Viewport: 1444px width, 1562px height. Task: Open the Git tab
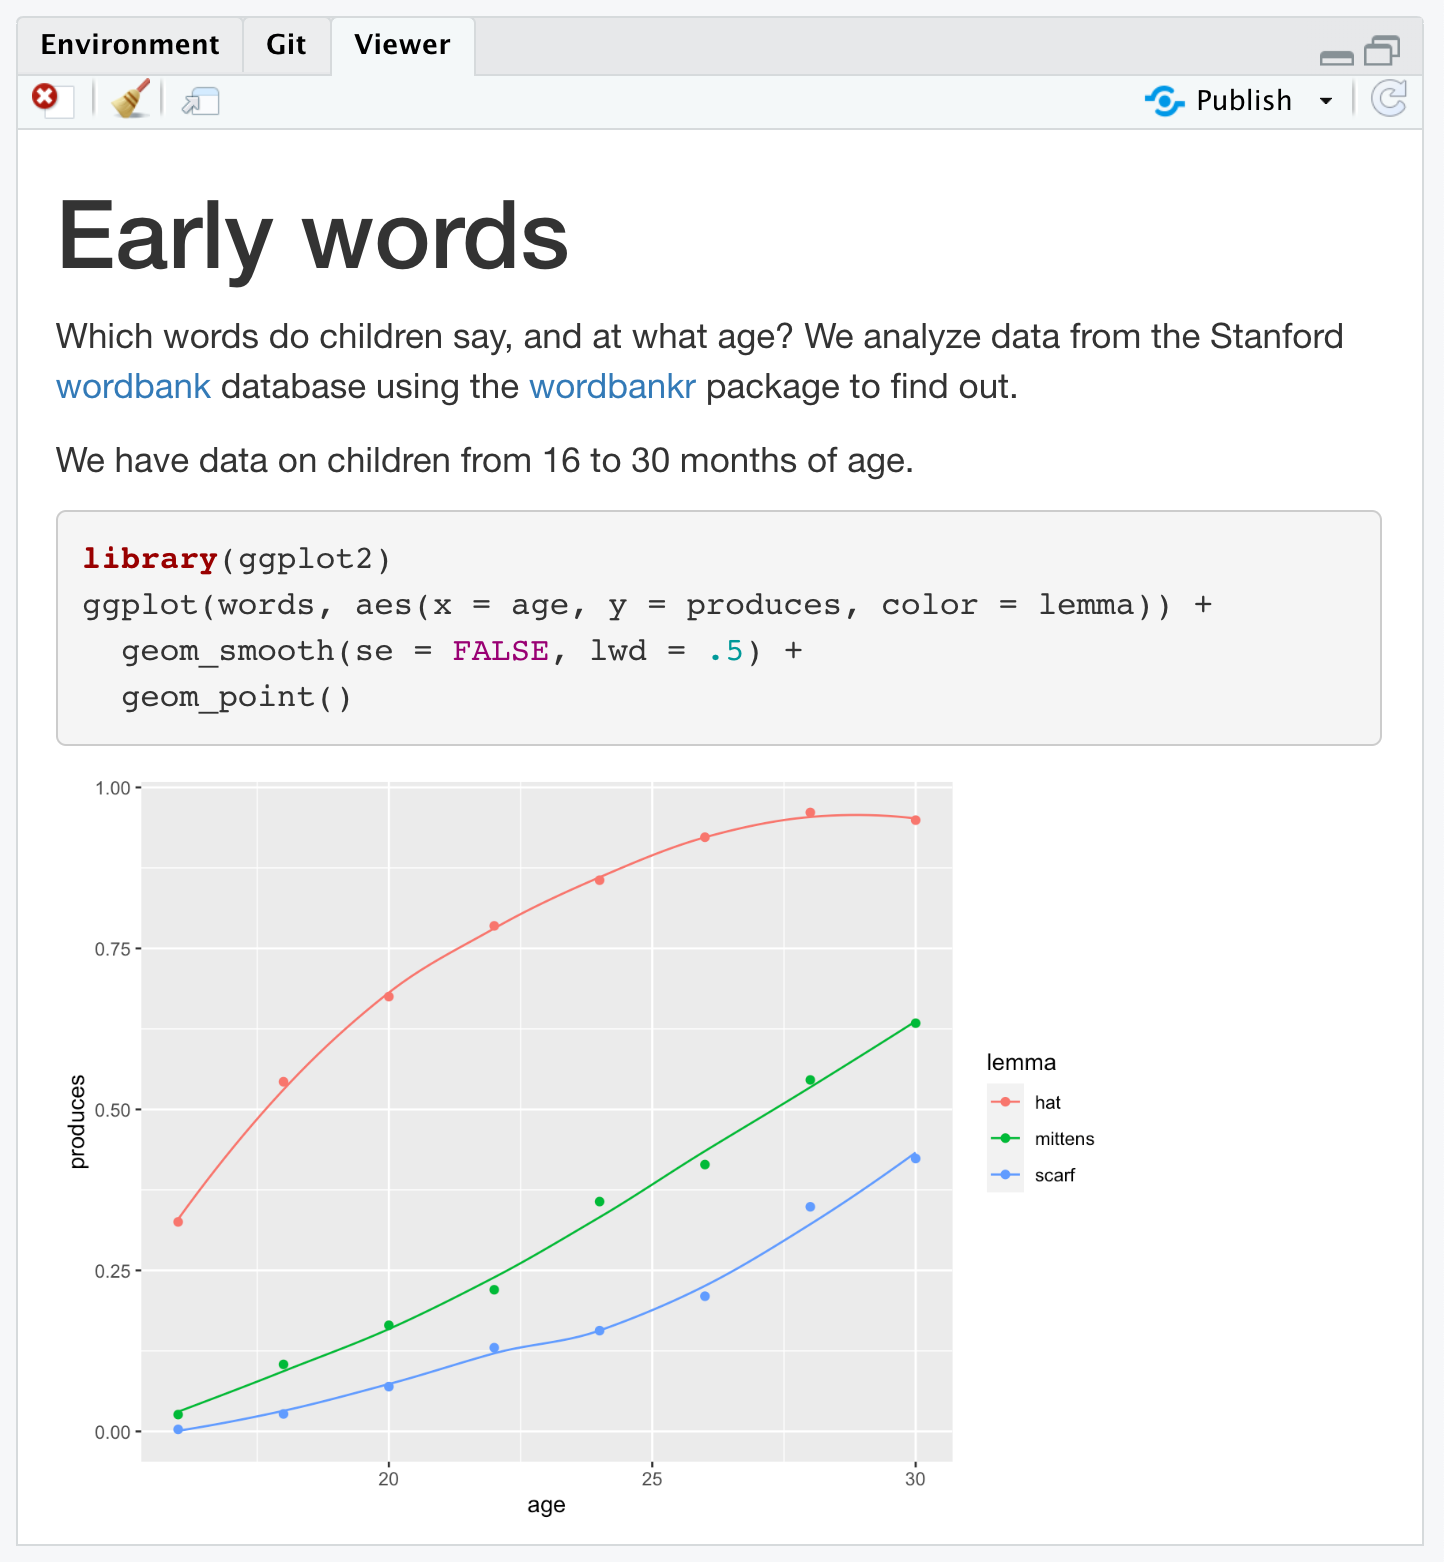[286, 45]
